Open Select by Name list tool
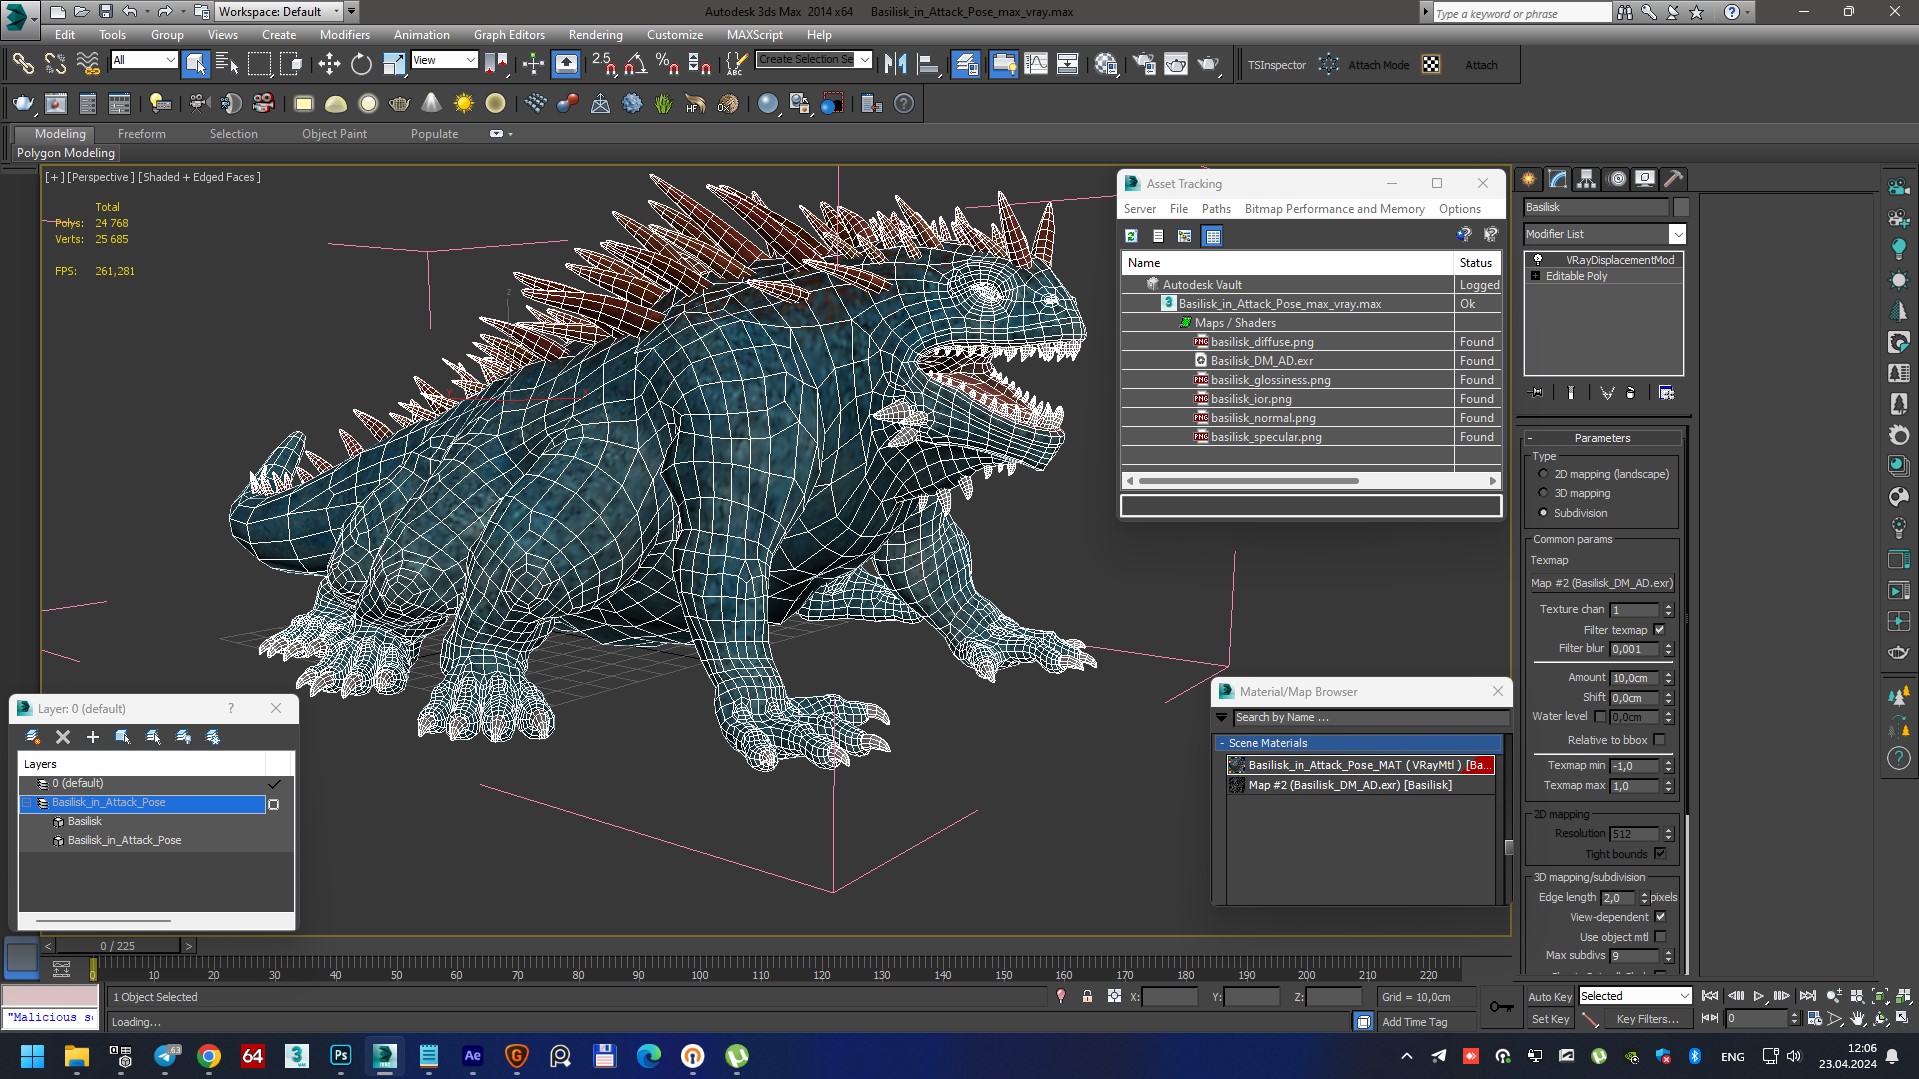The image size is (1919, 1079). 227,65
